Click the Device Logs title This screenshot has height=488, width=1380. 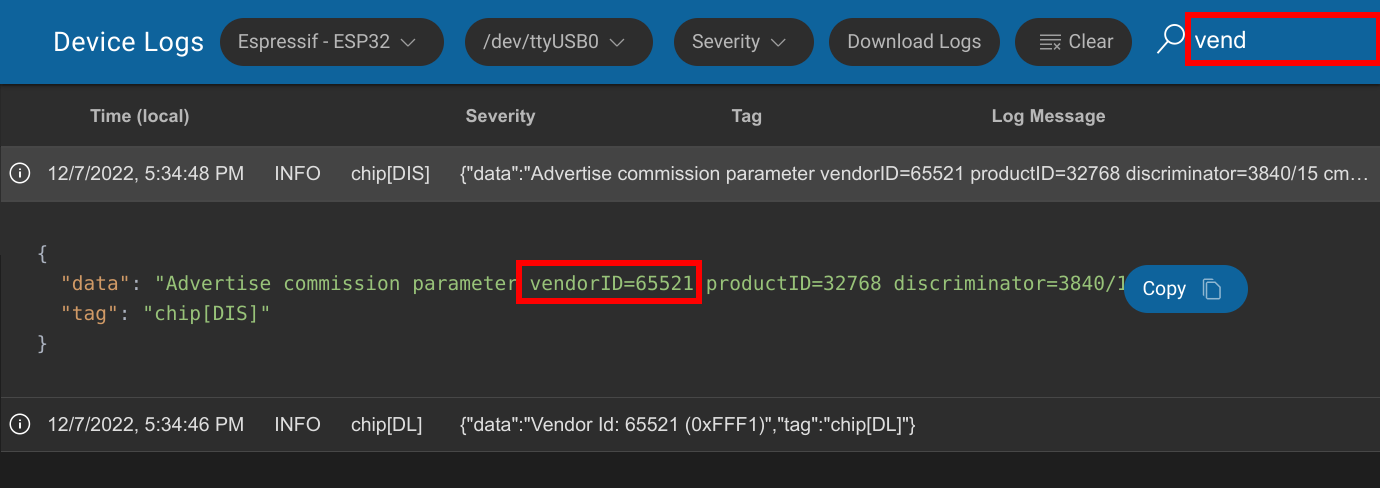128,42
